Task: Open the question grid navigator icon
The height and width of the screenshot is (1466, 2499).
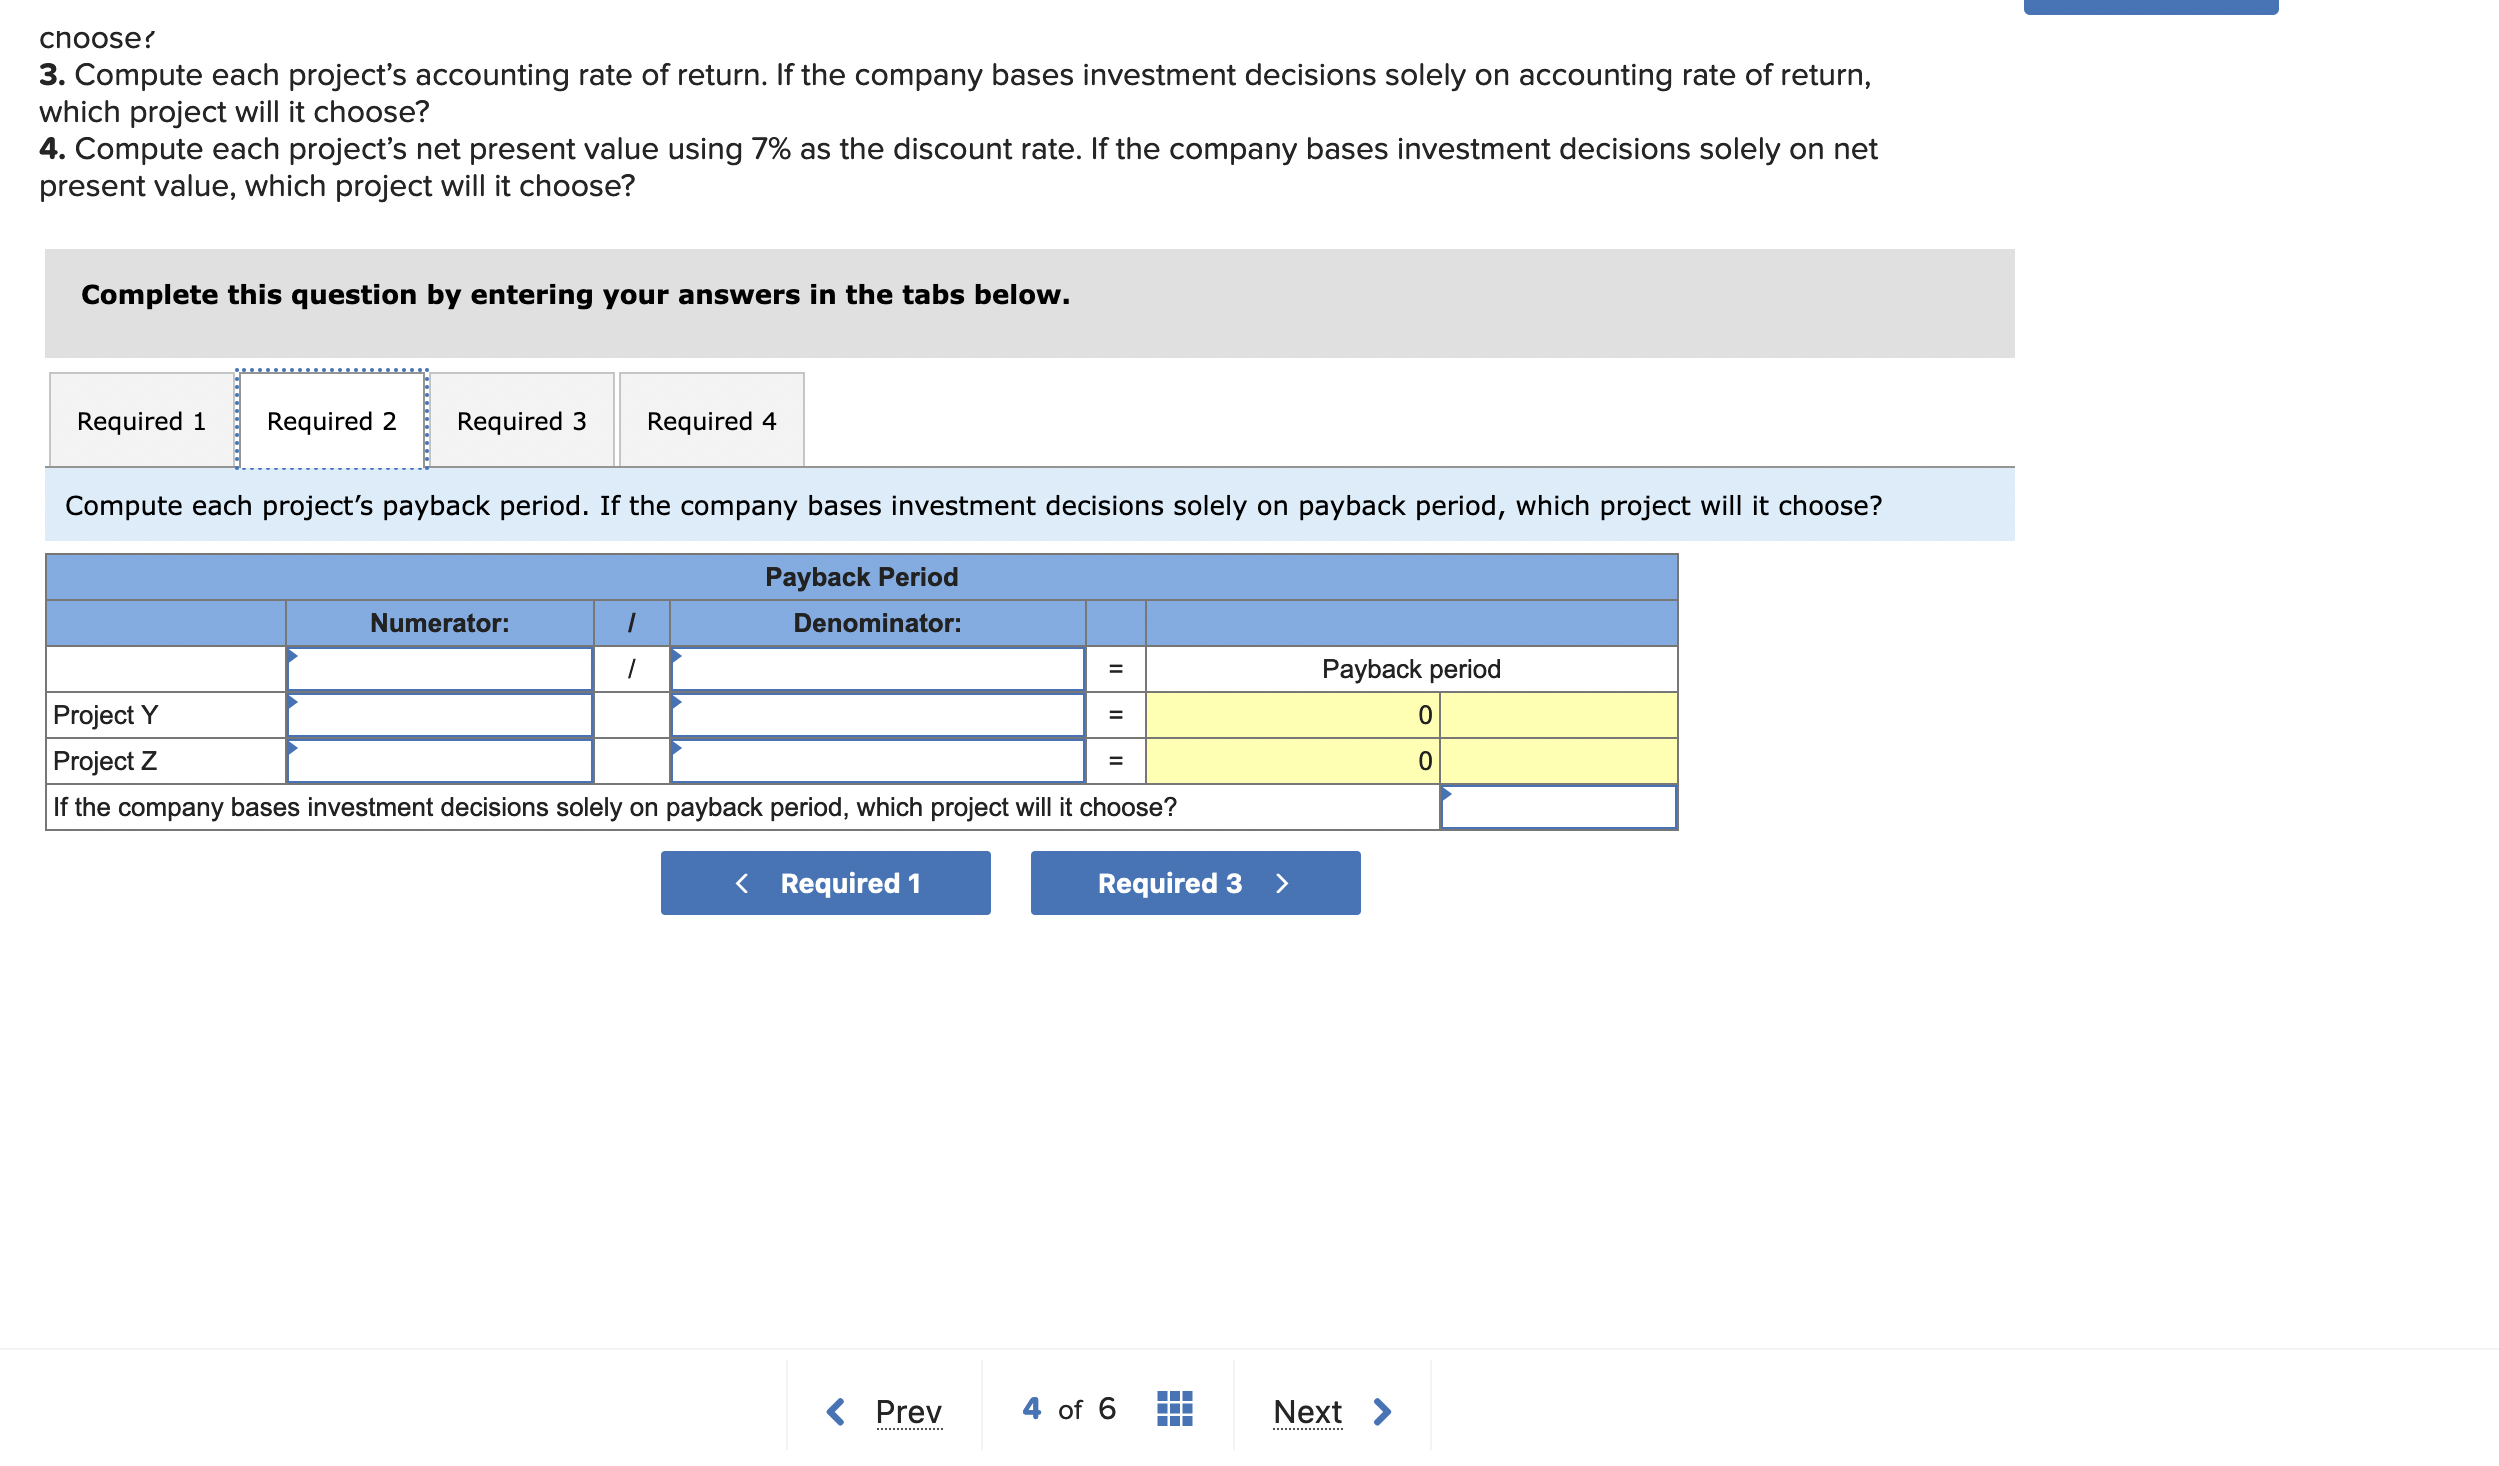Action: click(x=1174, y=1408)
